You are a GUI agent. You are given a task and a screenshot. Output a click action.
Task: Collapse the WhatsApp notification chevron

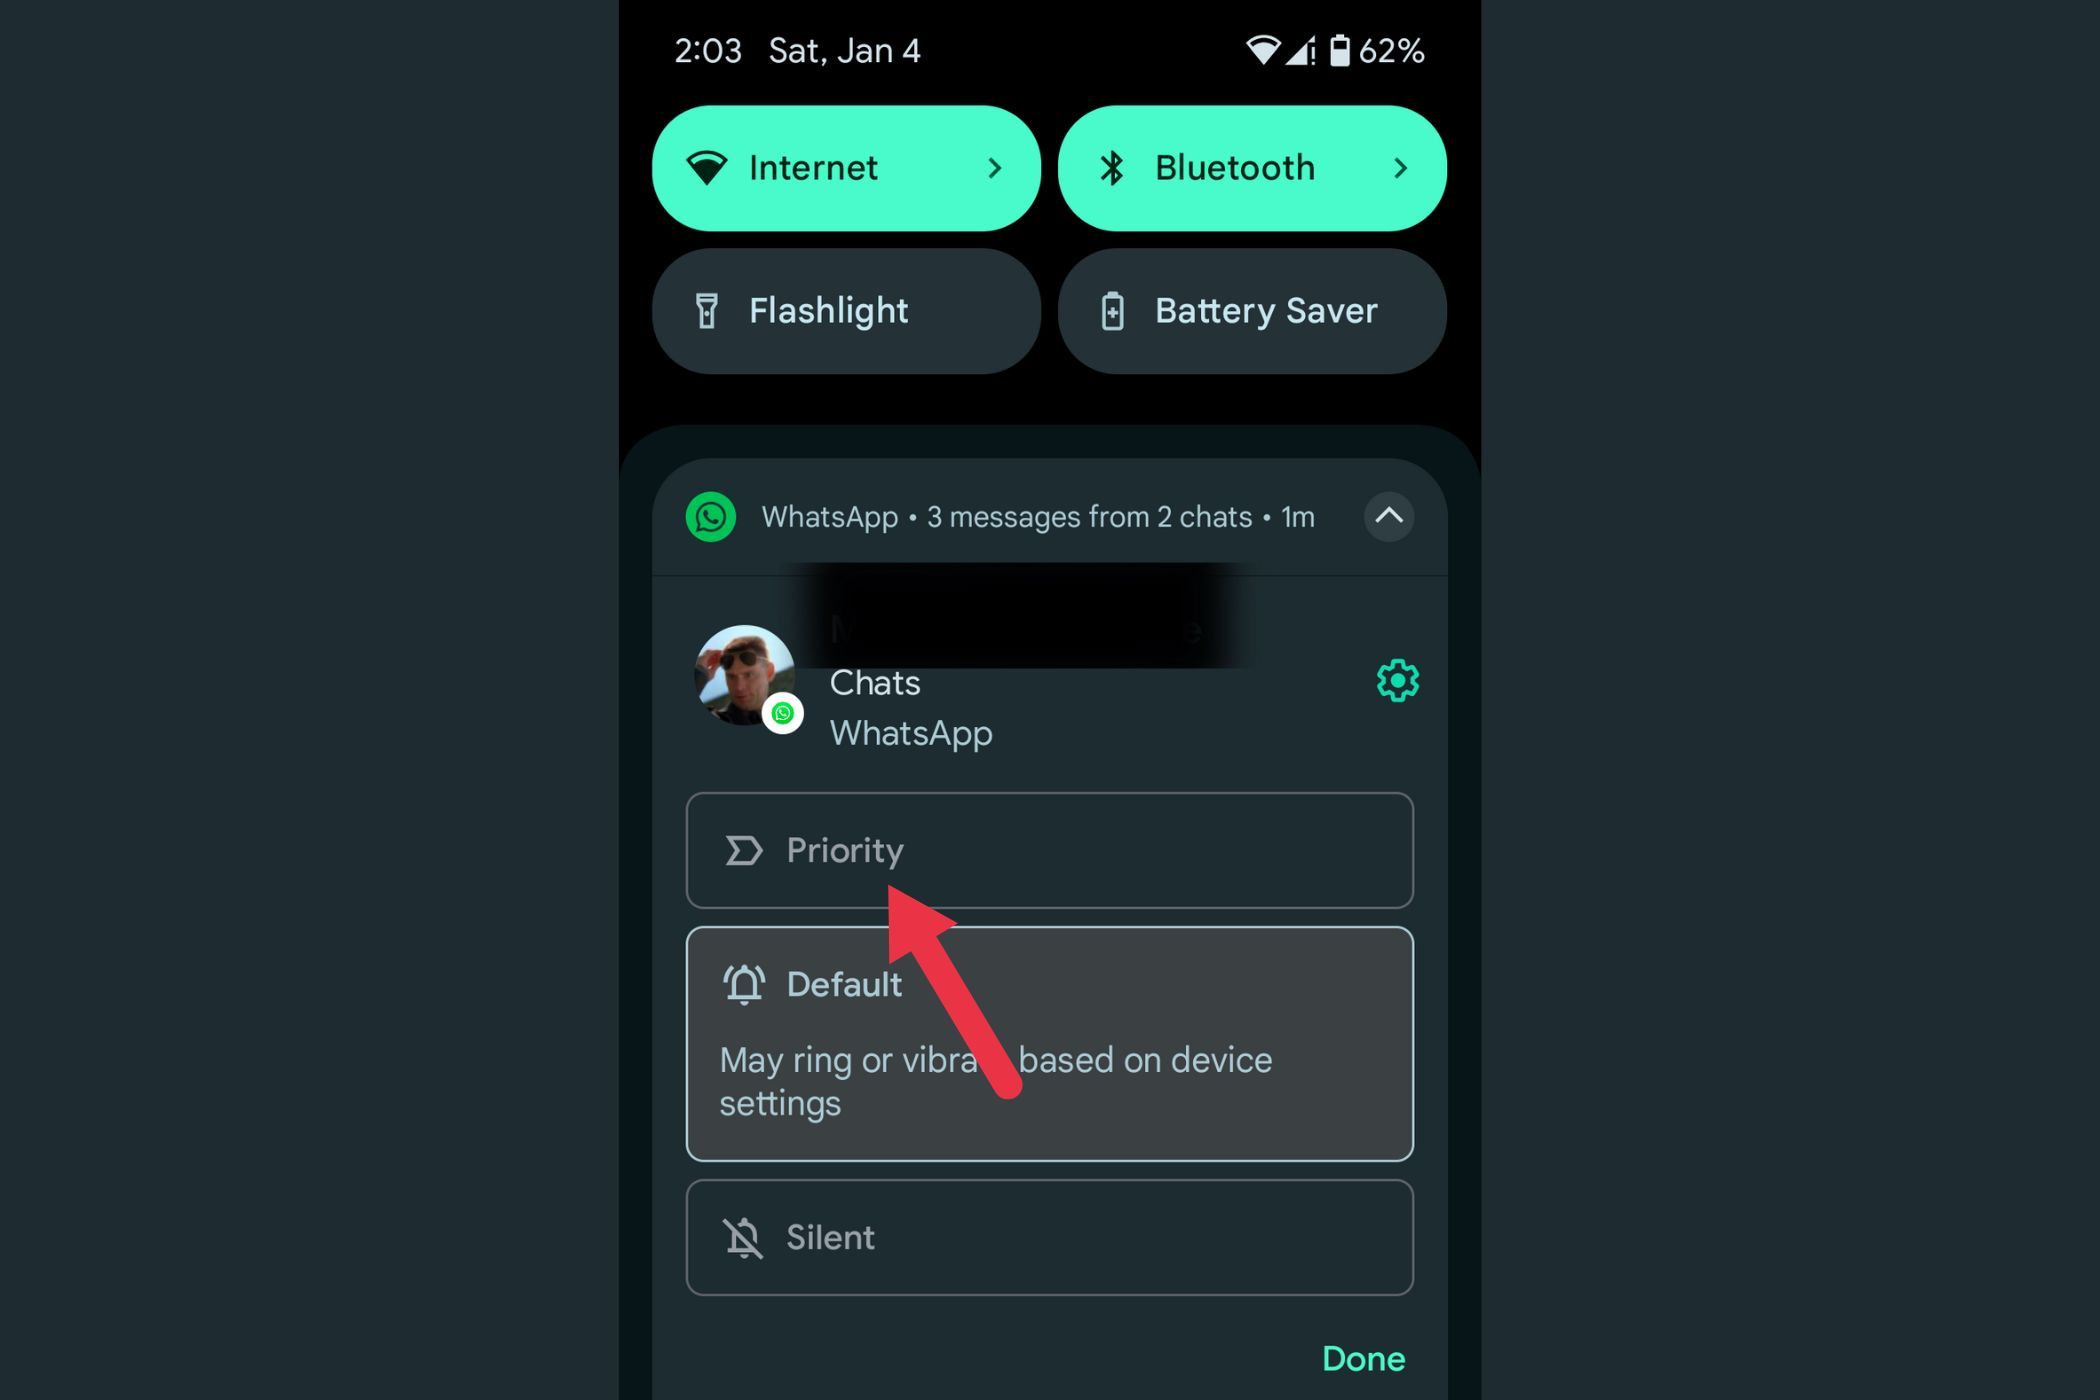tap(1384, 517)
